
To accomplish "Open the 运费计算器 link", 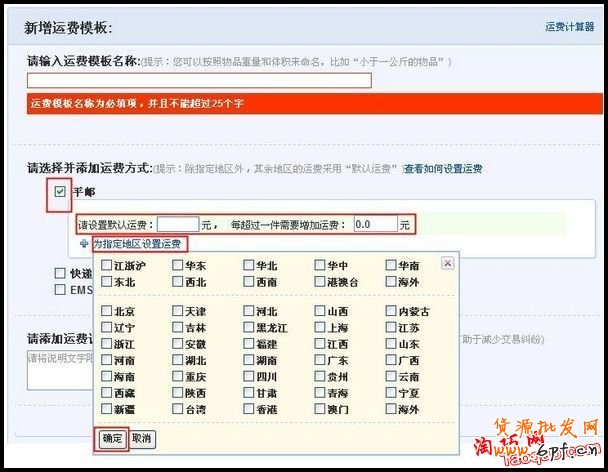I will 570,27.
